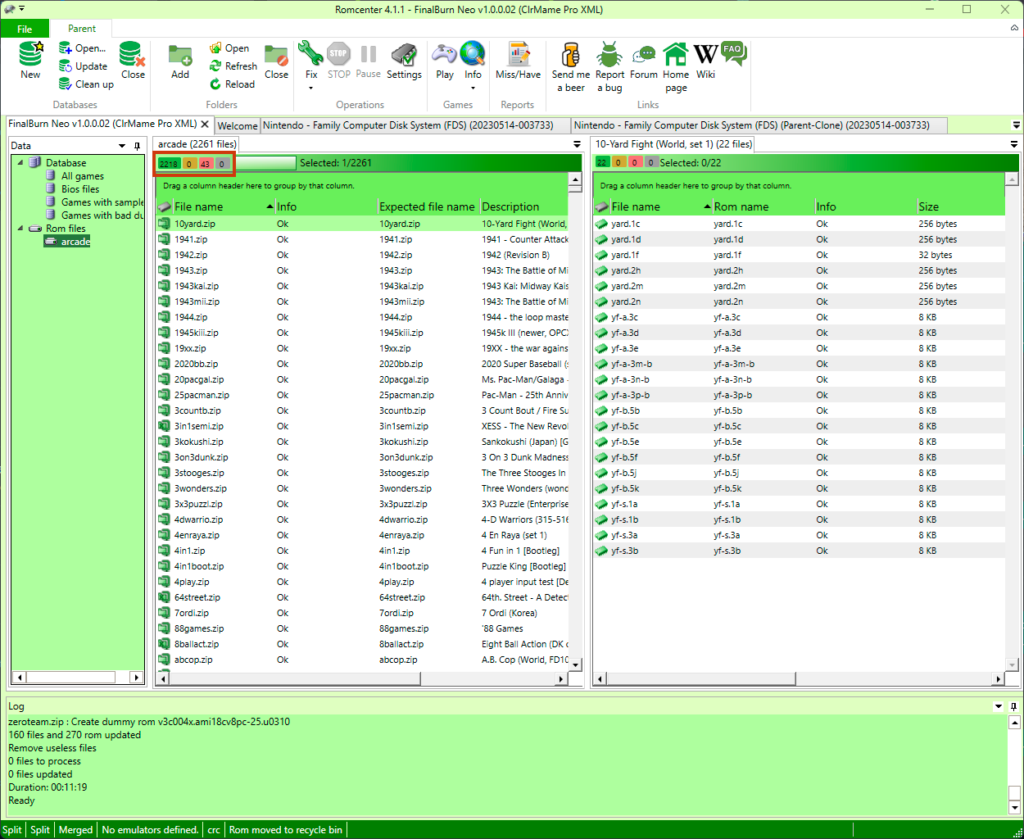This screenshot has height=839, width=1024.
Task: Toggle the Log panel pin
Action: pyautogui.click(x=1014, y=706)
